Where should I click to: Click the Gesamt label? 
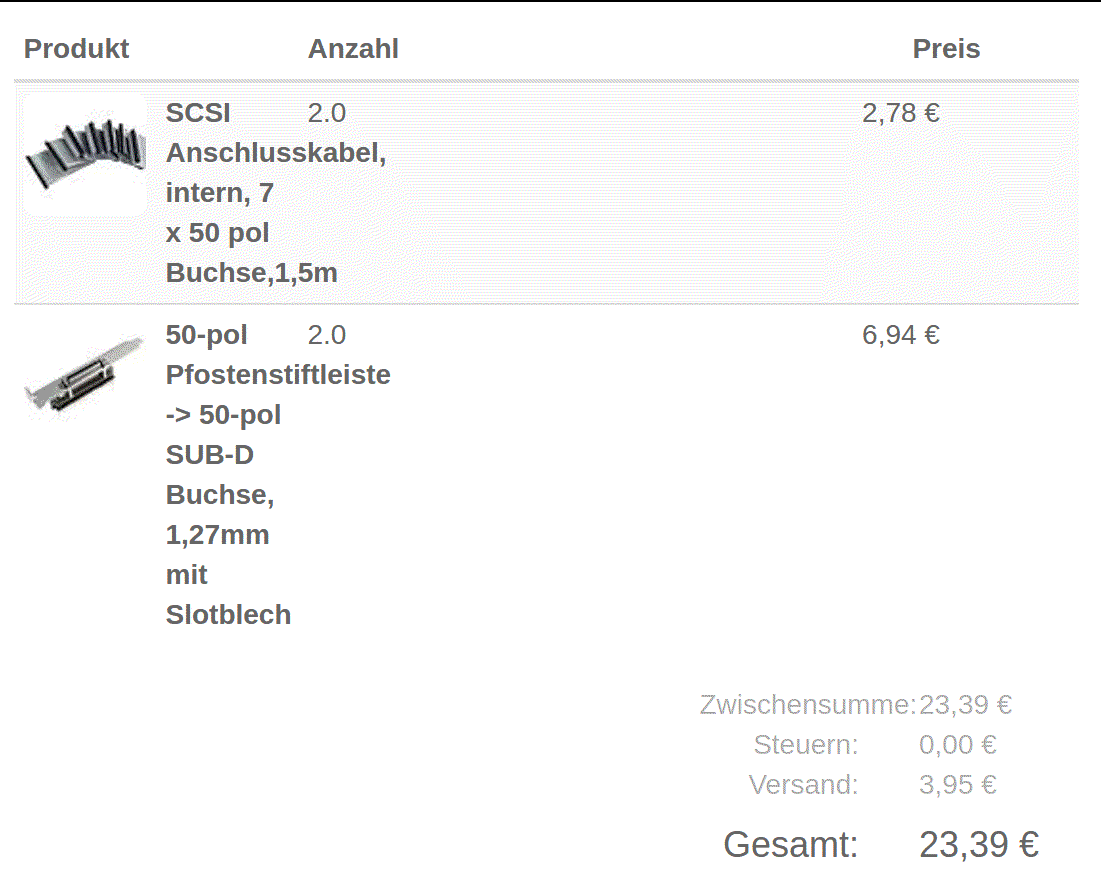click(791, 844)
